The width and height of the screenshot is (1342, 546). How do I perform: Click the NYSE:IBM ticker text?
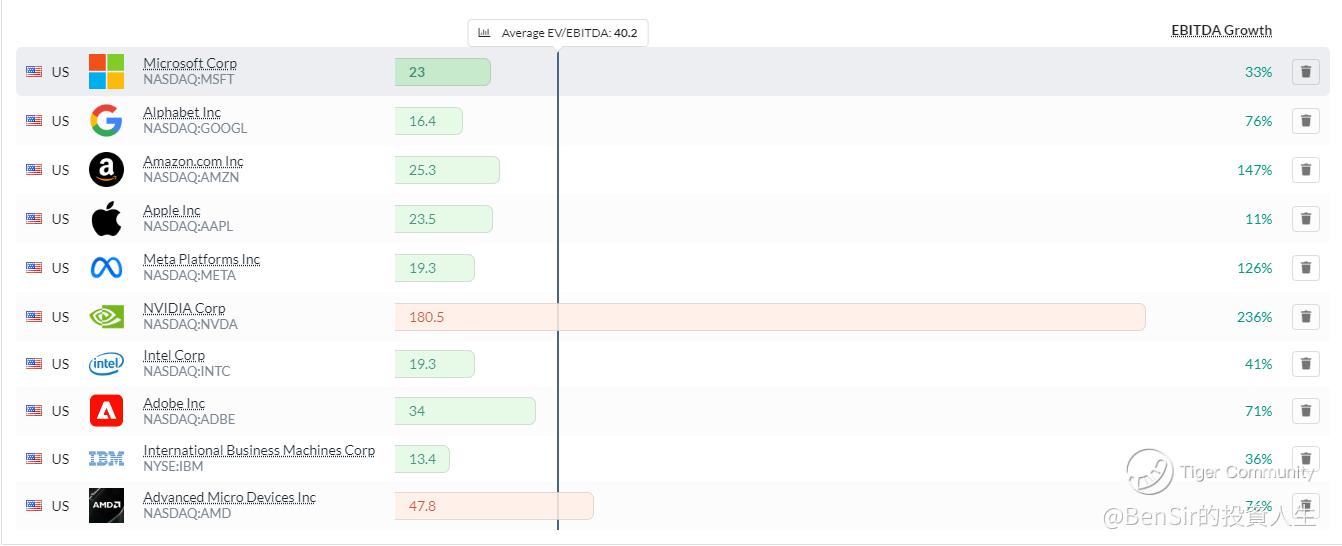(173, 467)
